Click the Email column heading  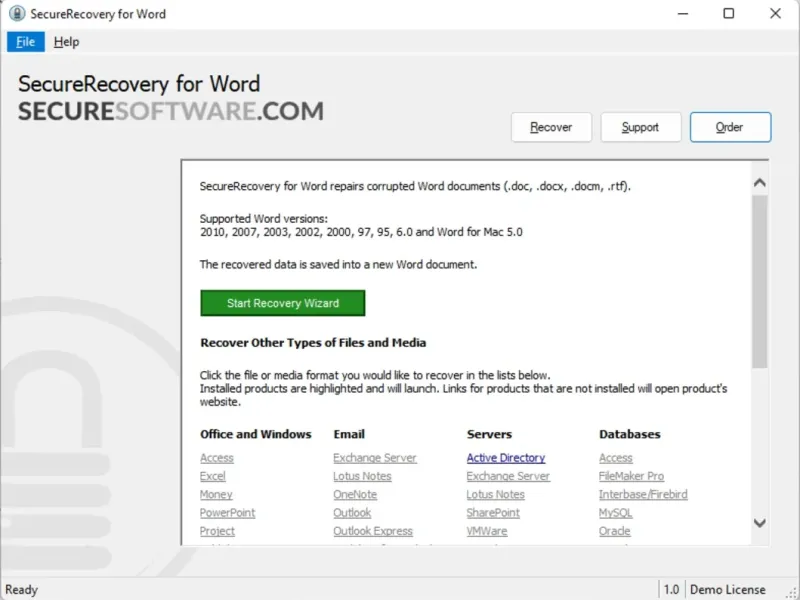[x=349, y=434]
